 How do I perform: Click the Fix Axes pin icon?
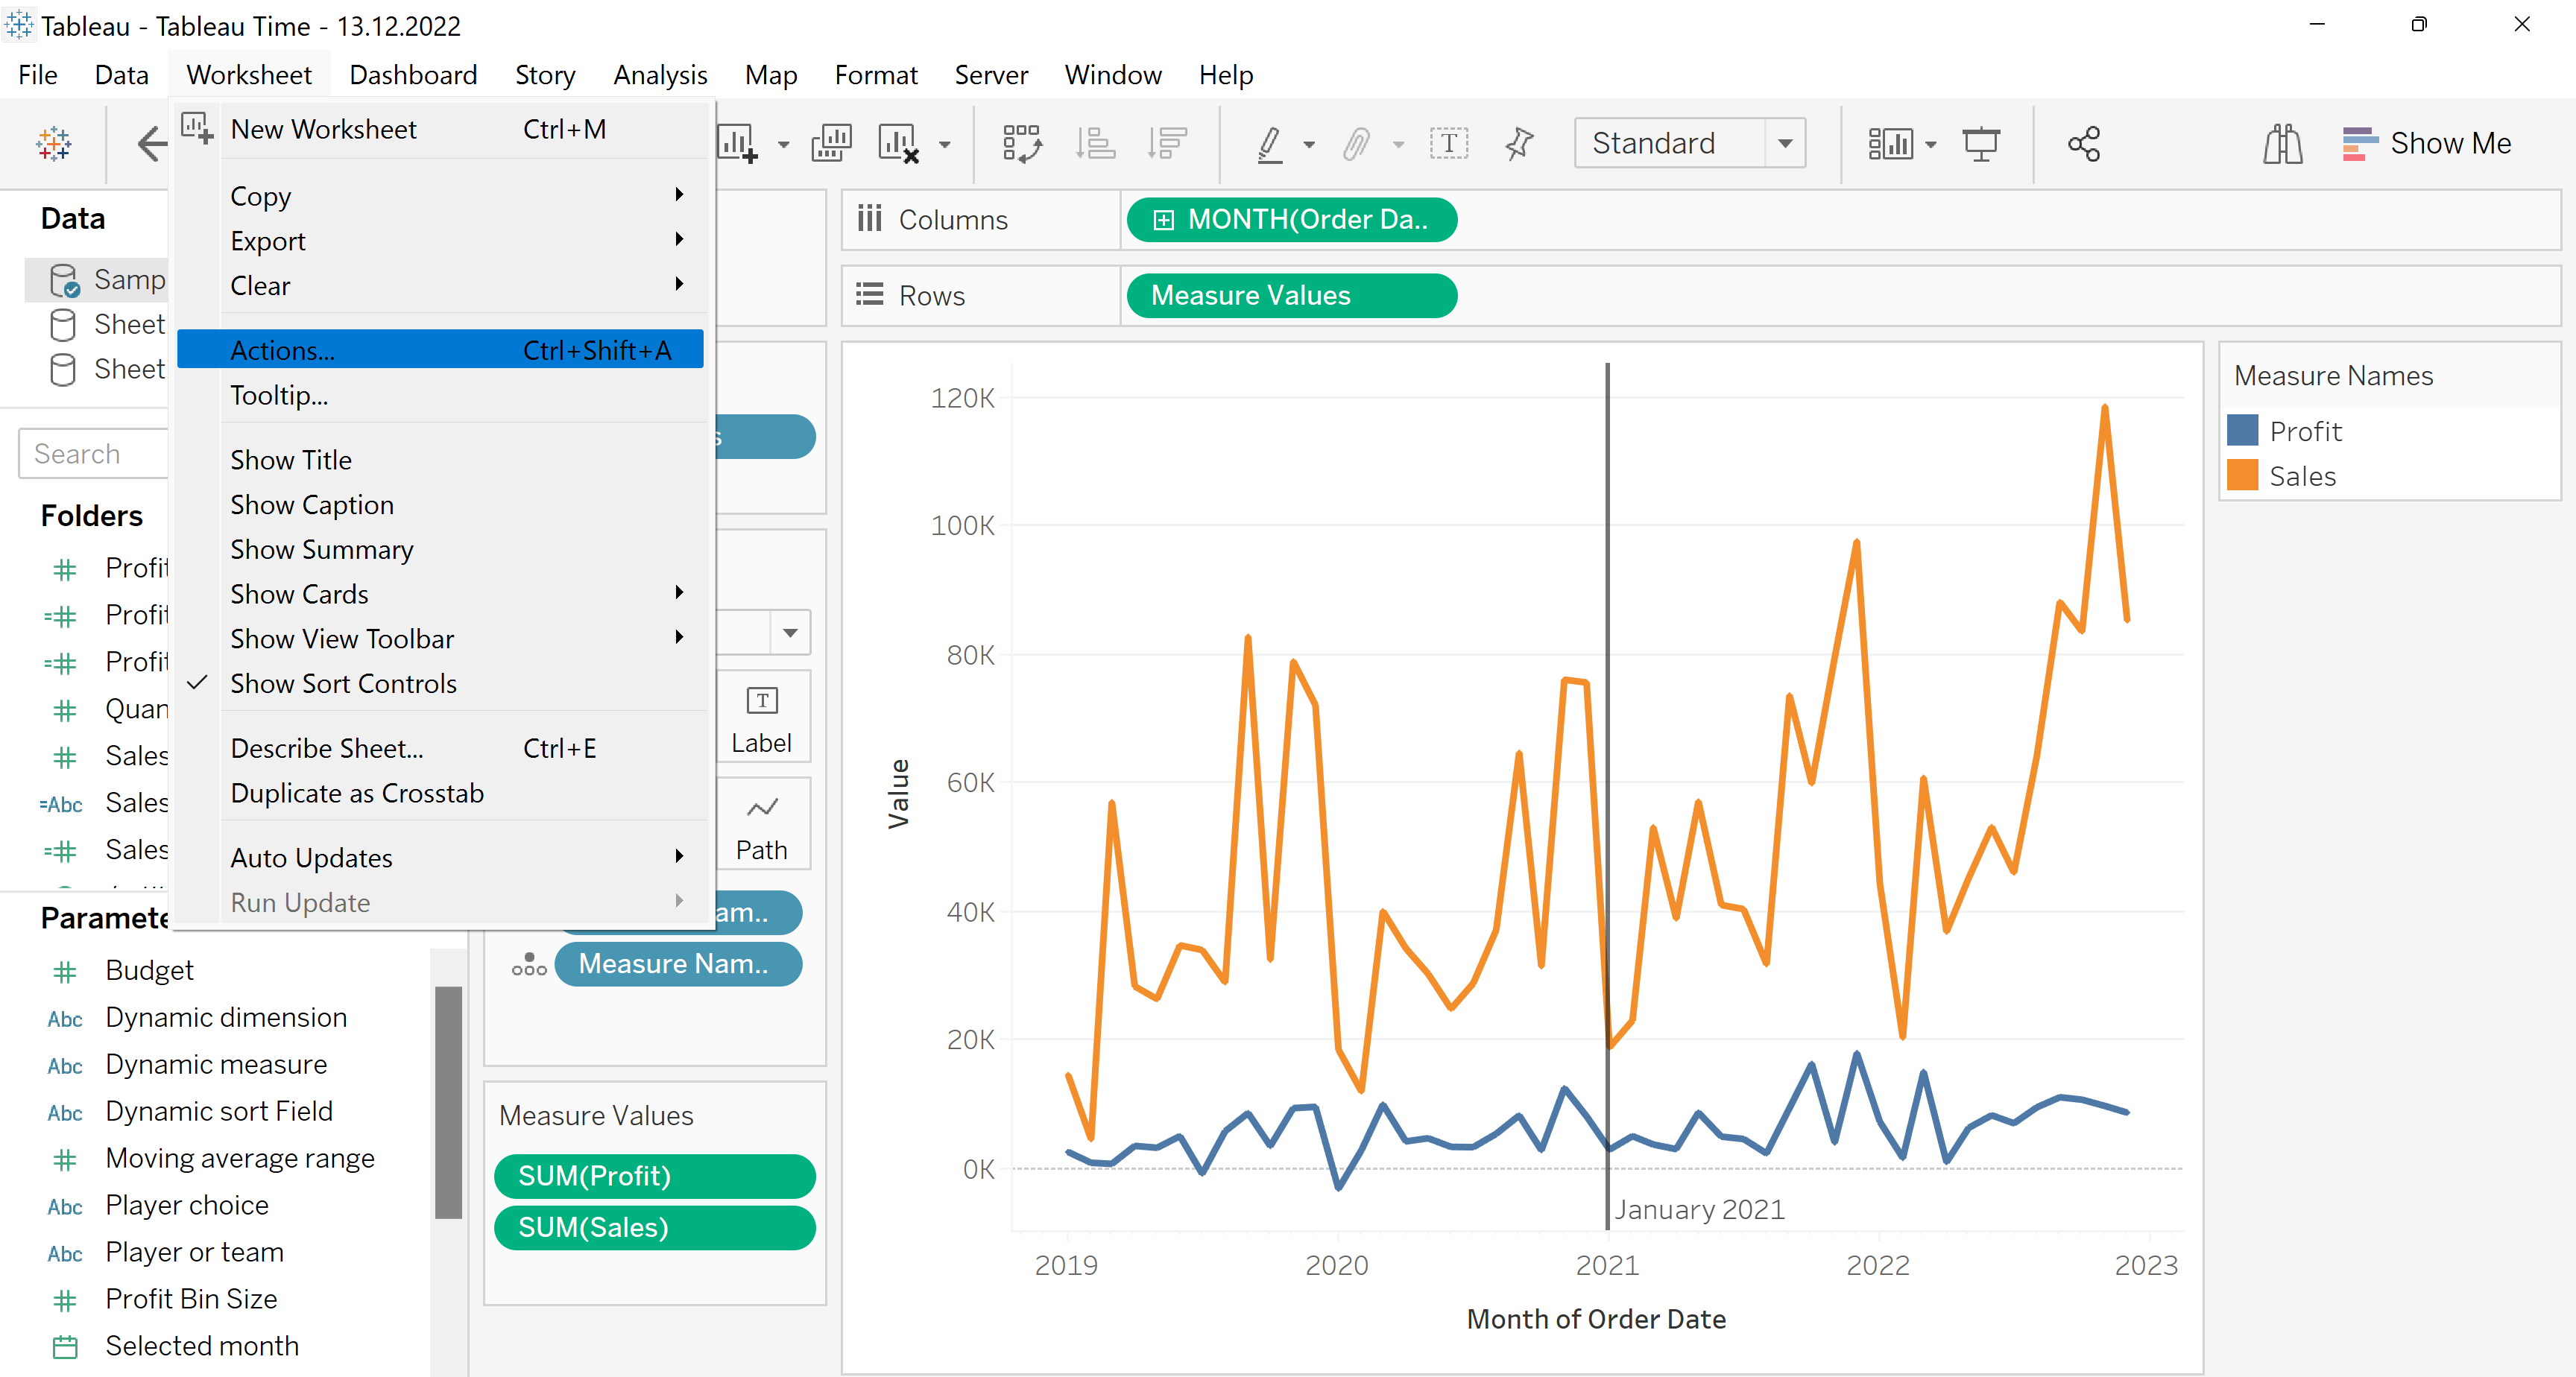[x=1518, y=144]
